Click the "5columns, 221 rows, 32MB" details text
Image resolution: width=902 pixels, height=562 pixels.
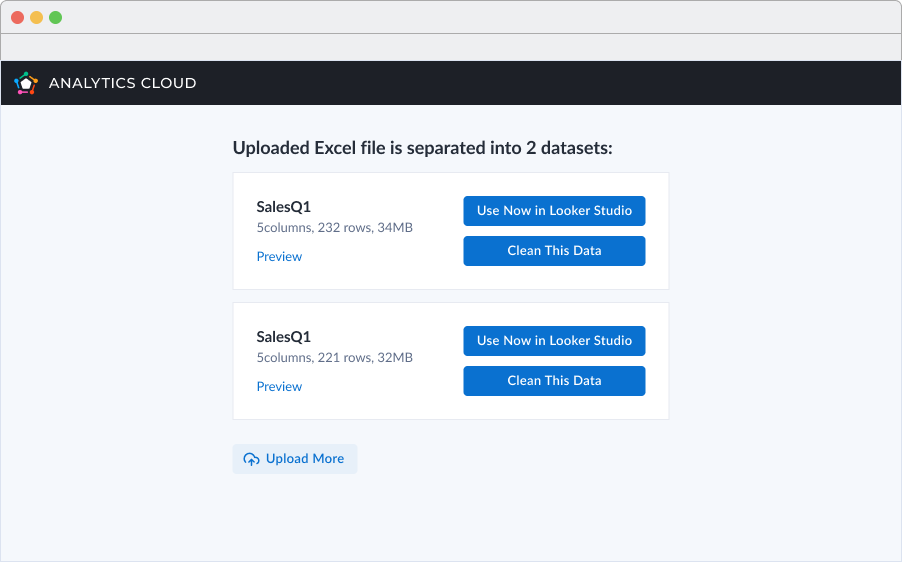click(x=334, y=358)
